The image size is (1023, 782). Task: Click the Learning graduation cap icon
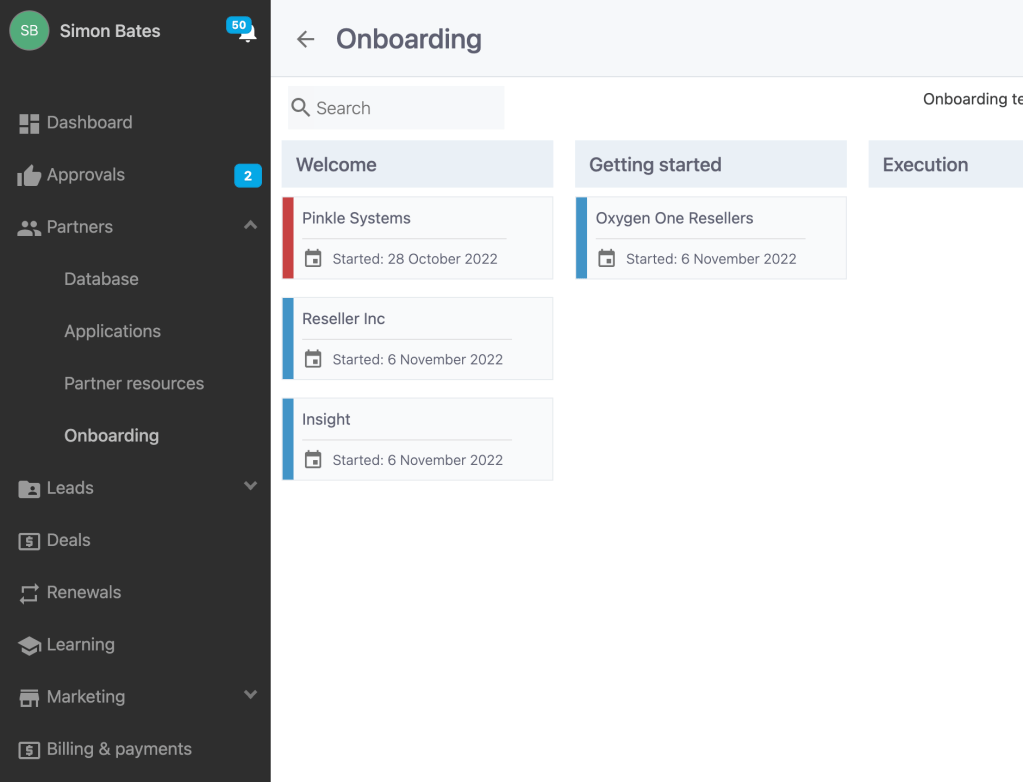[x=29, y=646]
